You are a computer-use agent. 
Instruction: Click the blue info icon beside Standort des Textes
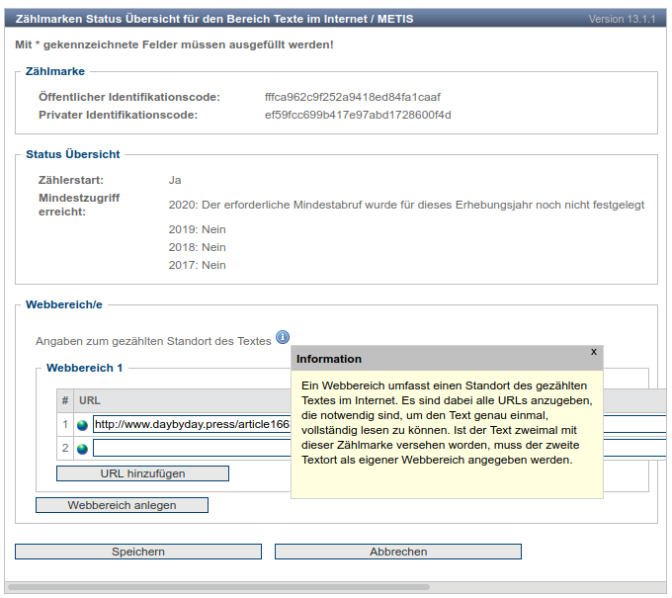282,337
